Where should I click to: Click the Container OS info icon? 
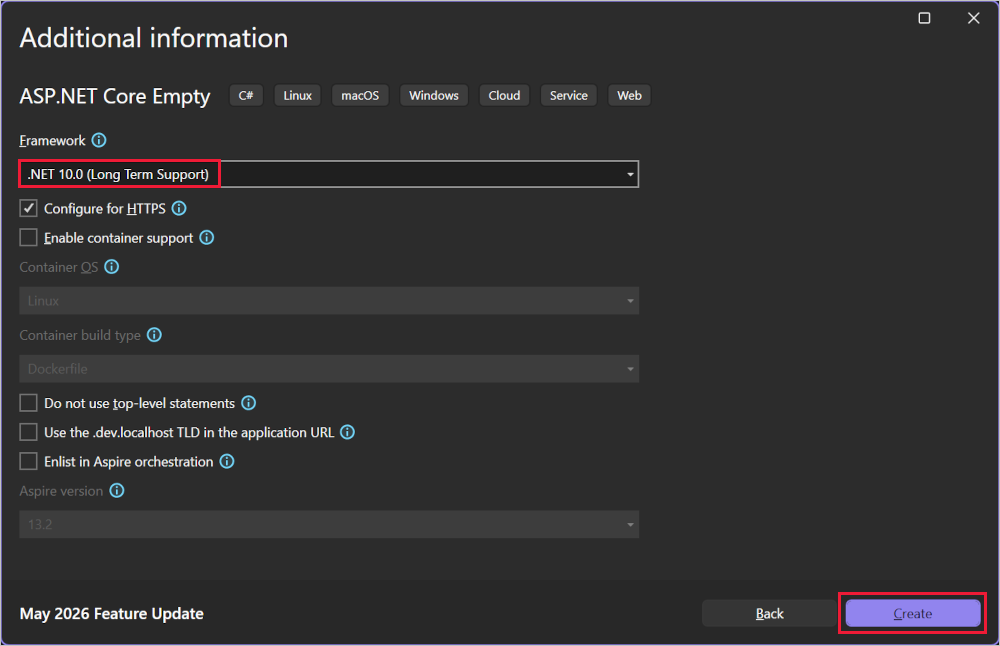pos(112,267)
